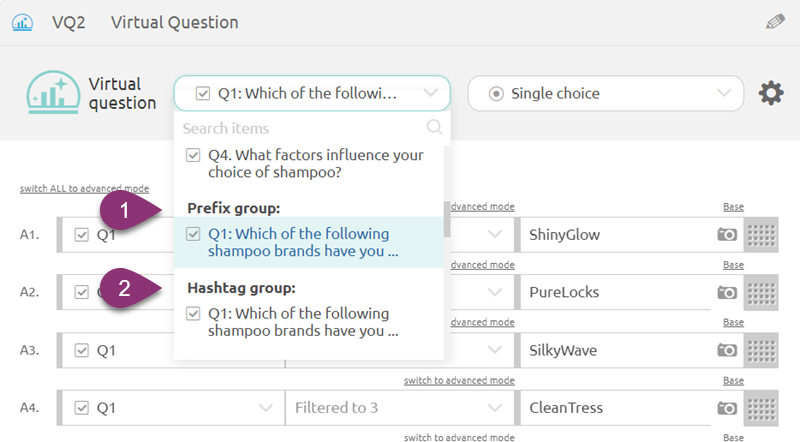The image size is (800, 442).
Task: Toggle the Q1 checkbox in row A3
Action: (82, 350)
